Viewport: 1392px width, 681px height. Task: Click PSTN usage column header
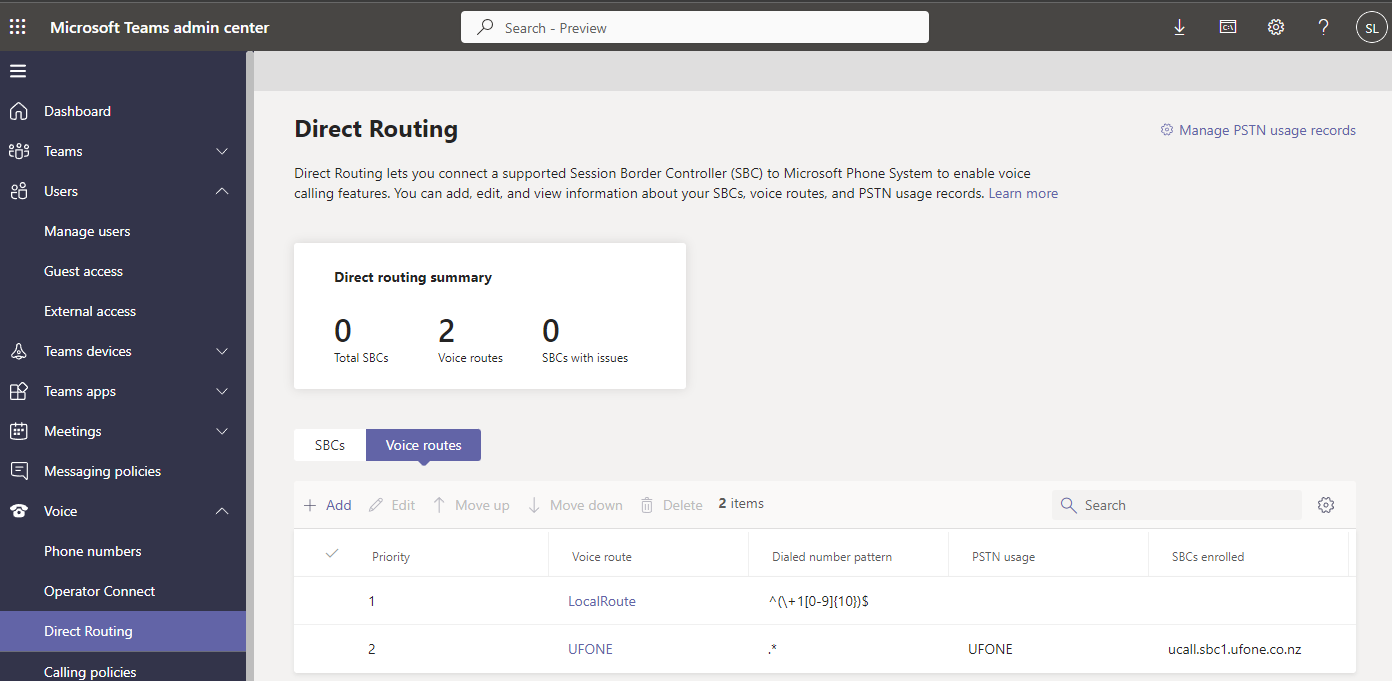(1003, 557)
